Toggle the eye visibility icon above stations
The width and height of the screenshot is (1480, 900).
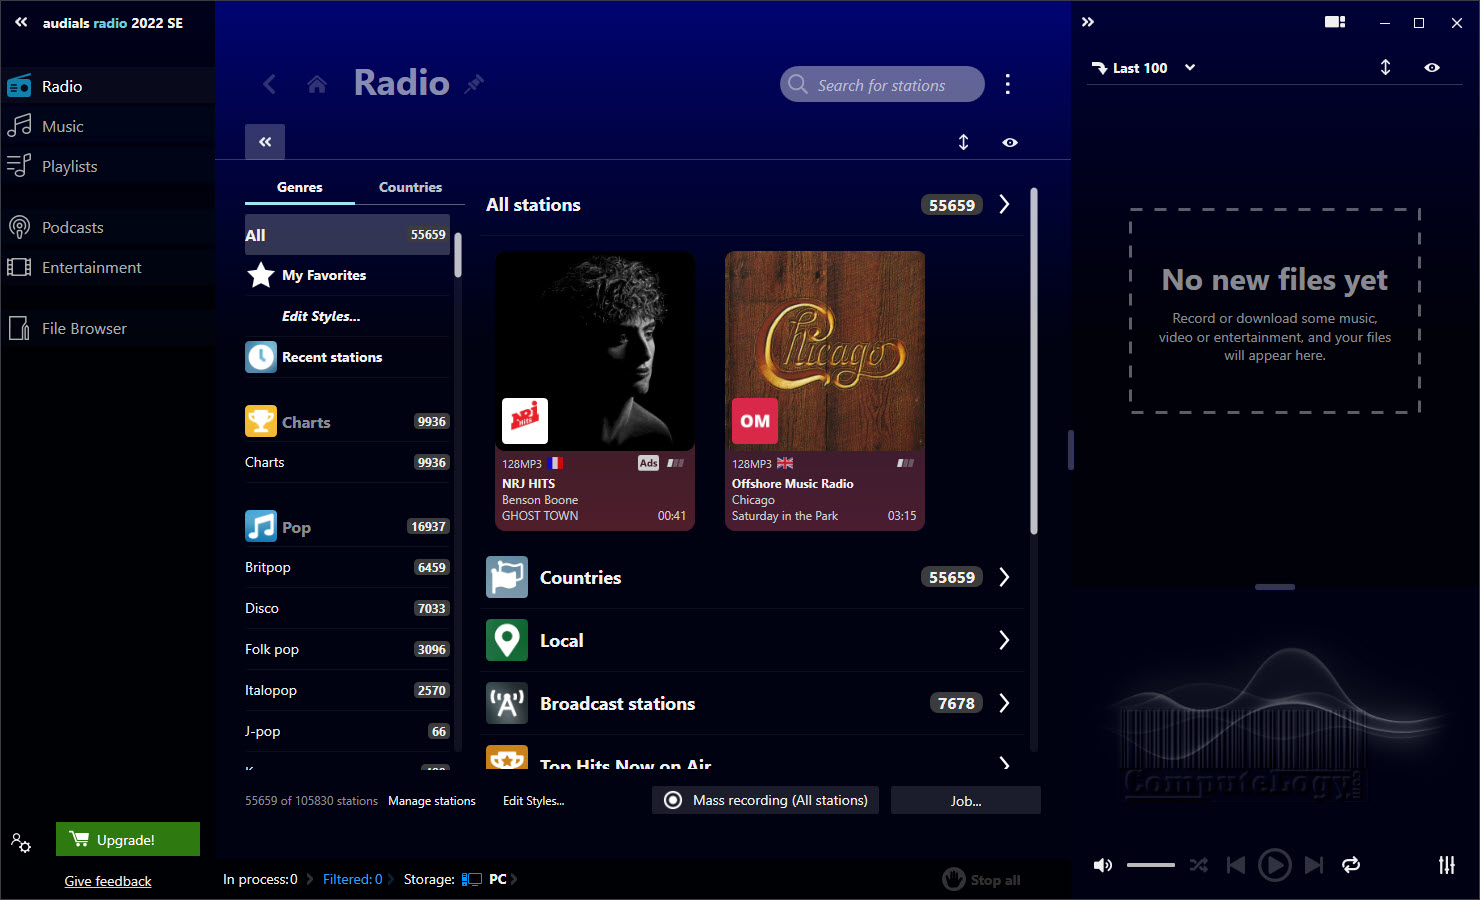(x=1009, y=142)
